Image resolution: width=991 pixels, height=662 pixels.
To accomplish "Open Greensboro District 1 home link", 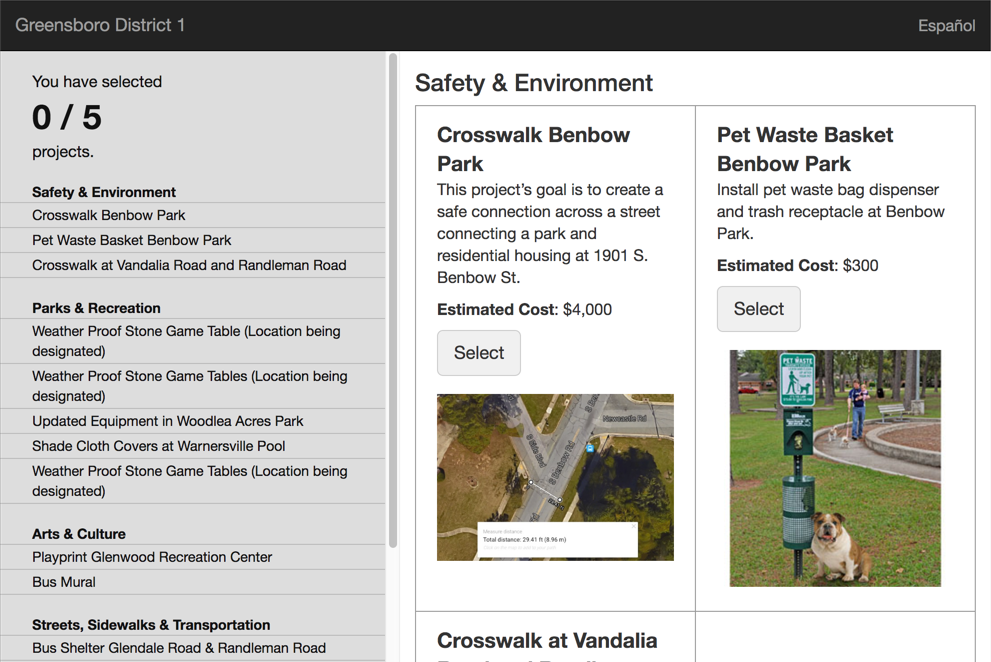I will pos(100,26).
